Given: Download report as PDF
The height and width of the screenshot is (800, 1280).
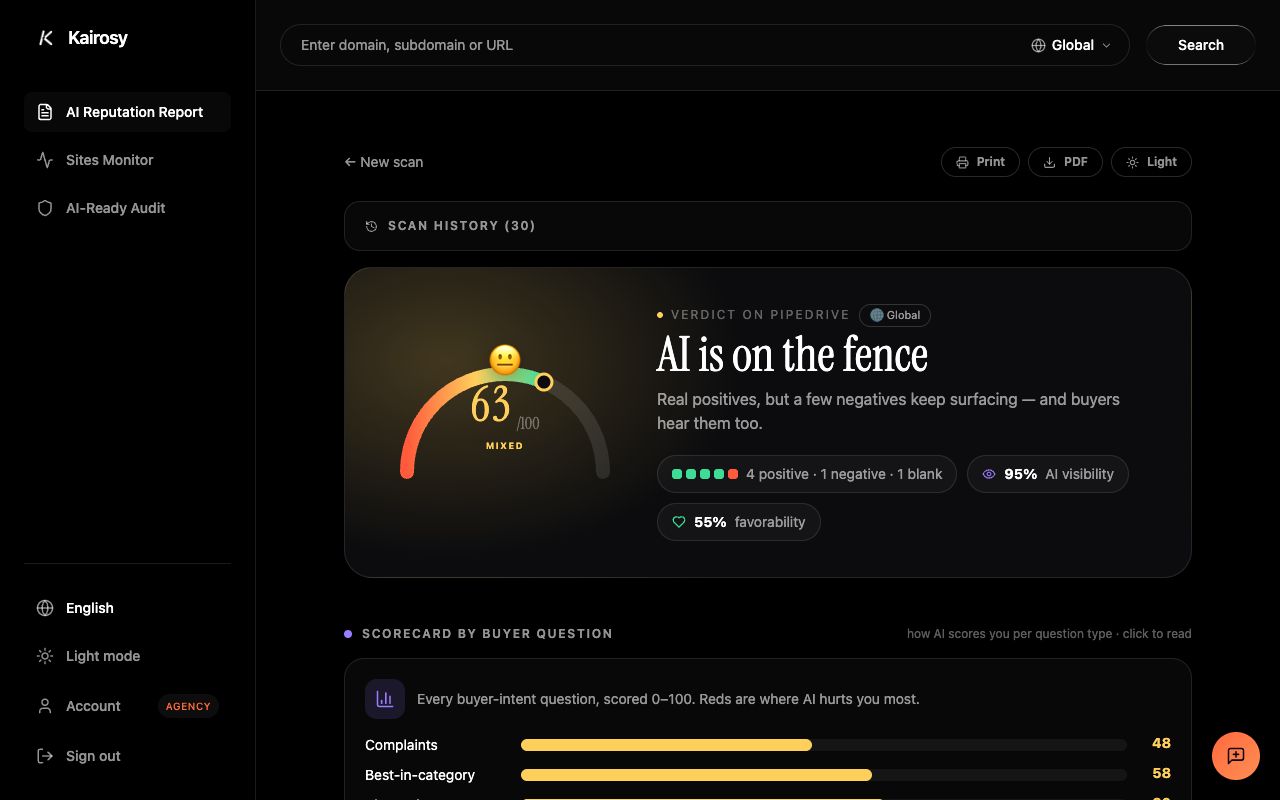Looking at the screenshot, I should click(1065, 162).
